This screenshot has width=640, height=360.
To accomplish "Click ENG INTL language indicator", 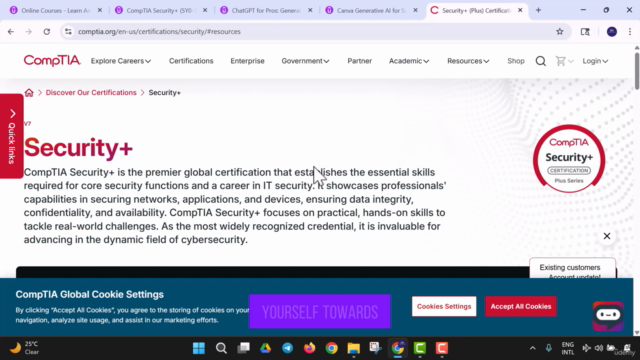I will [567, 348].
